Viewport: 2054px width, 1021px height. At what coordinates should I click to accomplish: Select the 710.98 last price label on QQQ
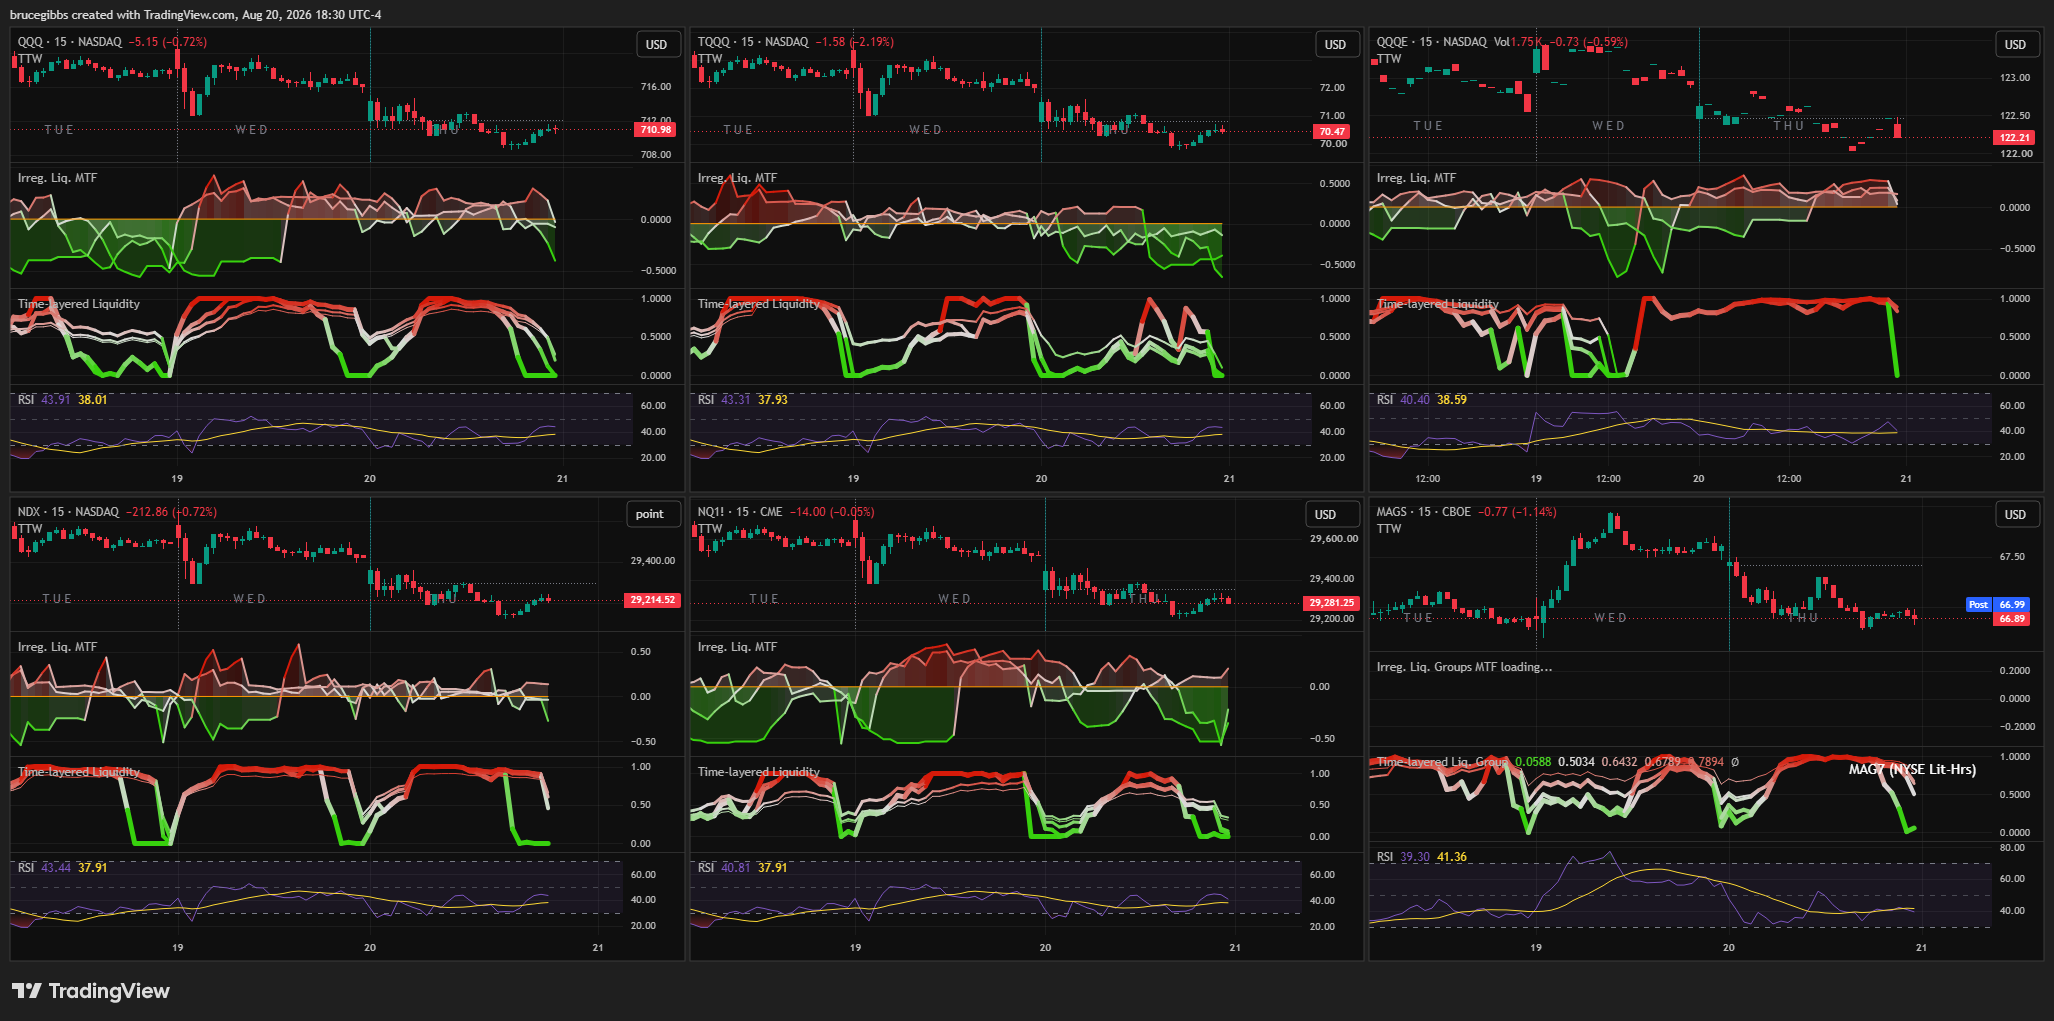click(656, 130)
